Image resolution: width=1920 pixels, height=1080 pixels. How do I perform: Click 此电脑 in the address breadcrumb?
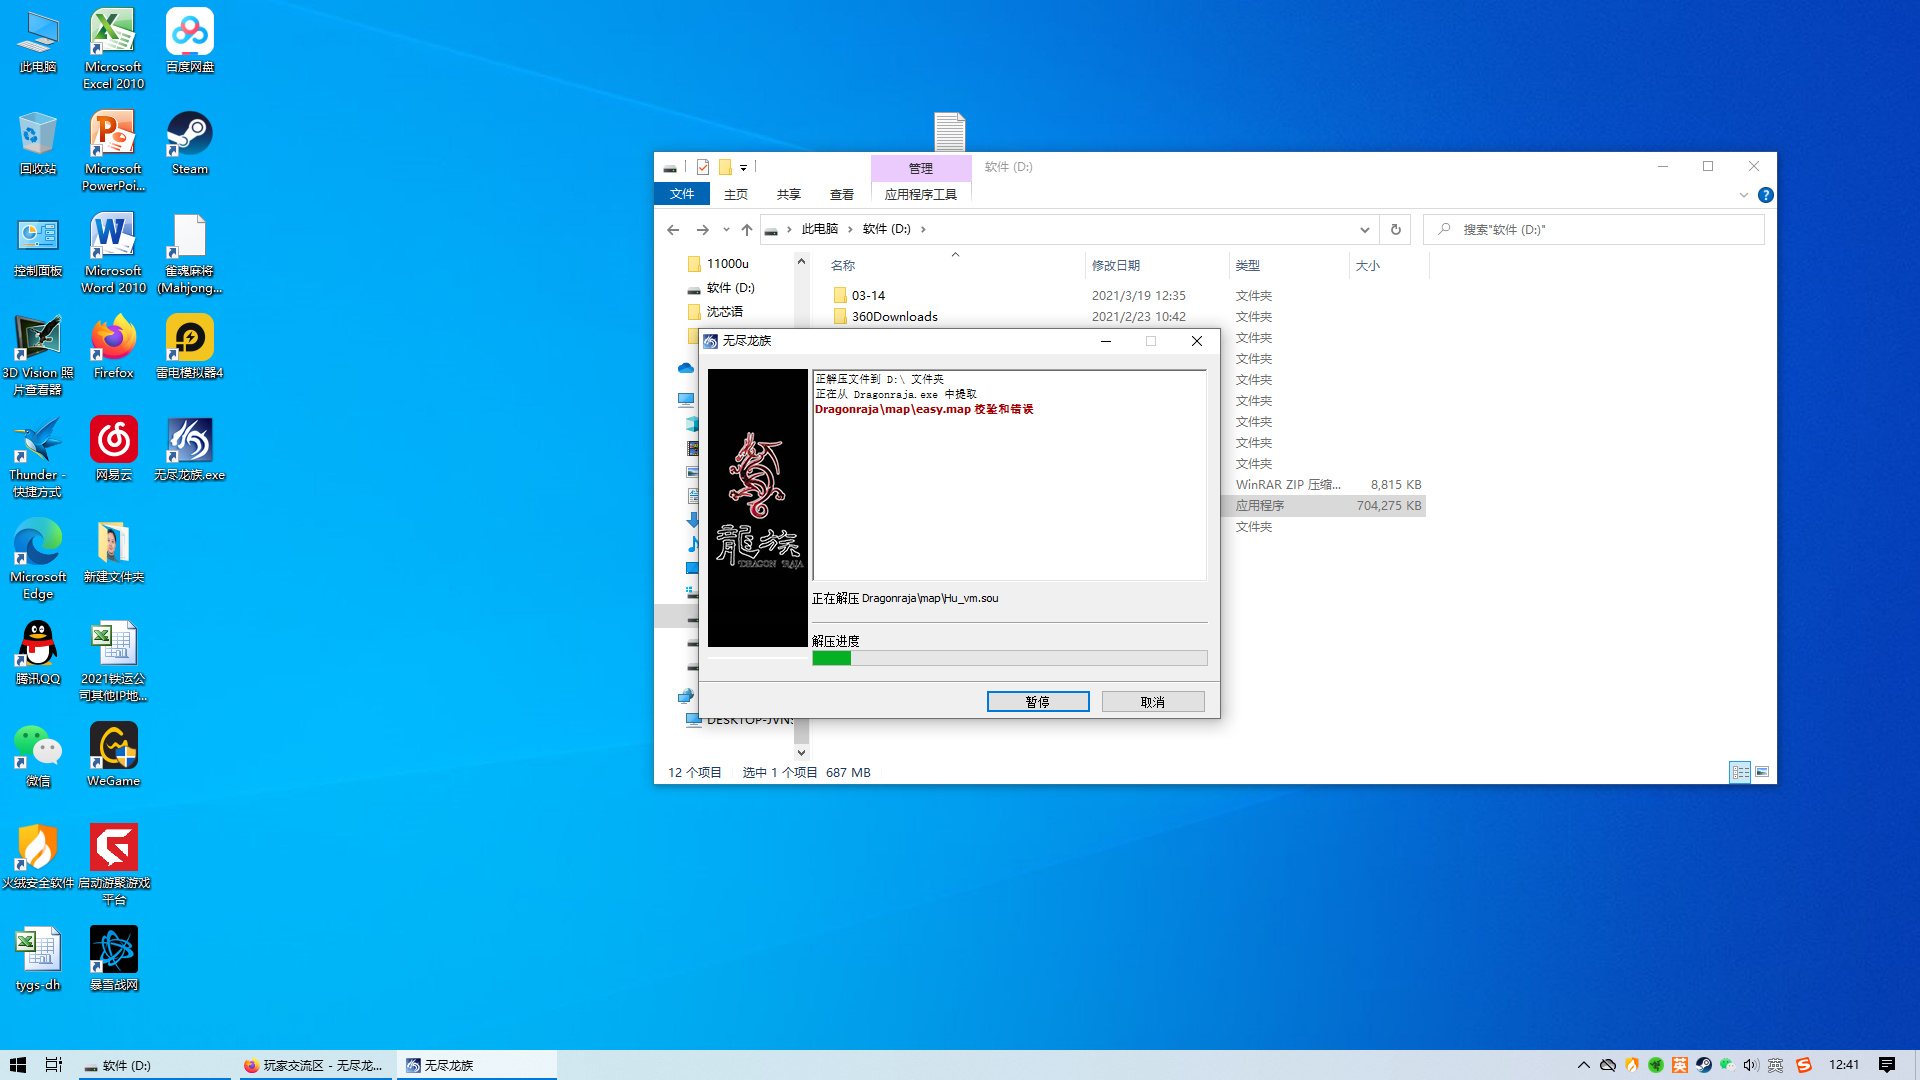click(x=820, y=230)
